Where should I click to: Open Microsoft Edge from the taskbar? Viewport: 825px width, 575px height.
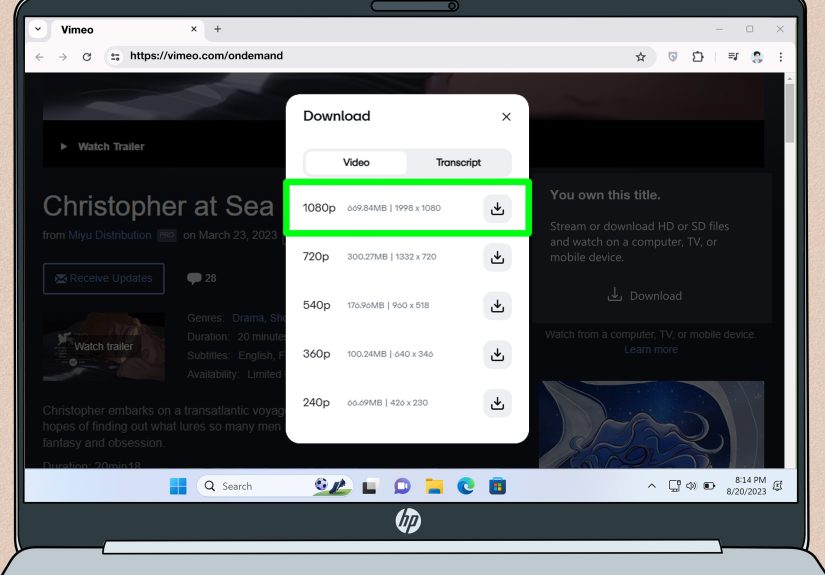[466, 486]
